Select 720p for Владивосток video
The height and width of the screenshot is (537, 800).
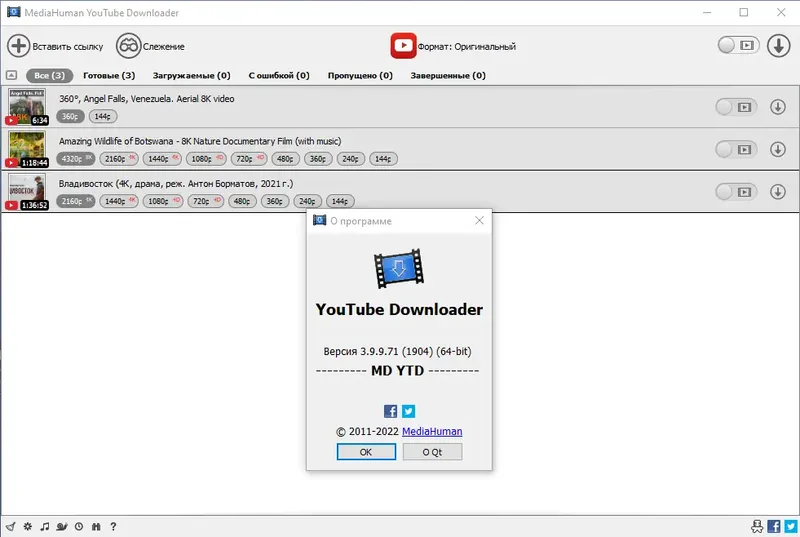(x=206, y=201)
